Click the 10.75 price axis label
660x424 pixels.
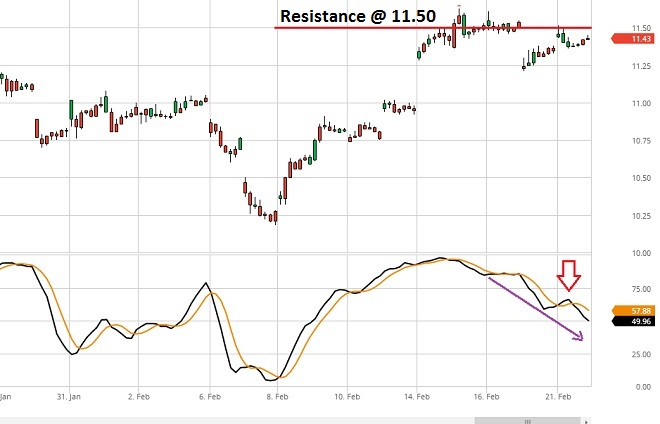(x=641, y=141)
